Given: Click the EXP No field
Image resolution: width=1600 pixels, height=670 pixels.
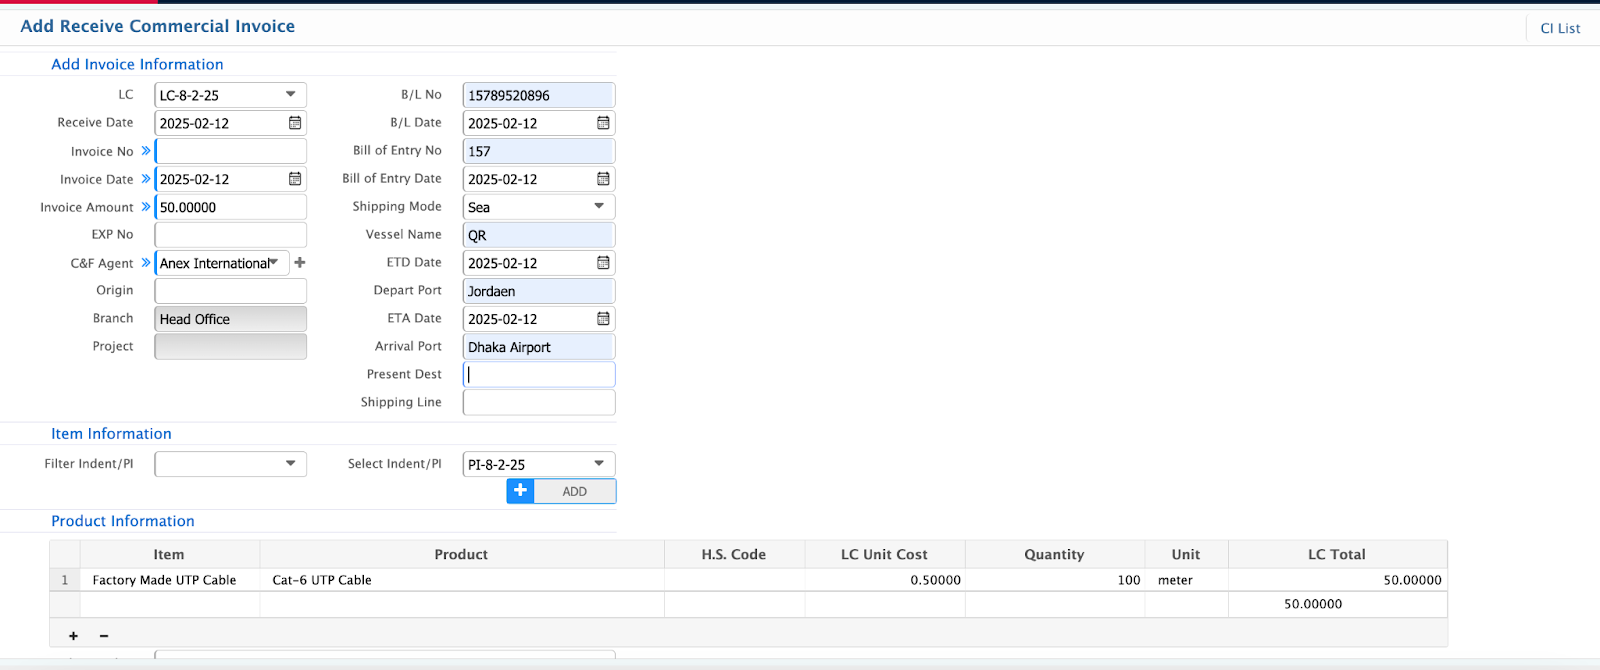Looking at the screenshot, I should point(230,235).
